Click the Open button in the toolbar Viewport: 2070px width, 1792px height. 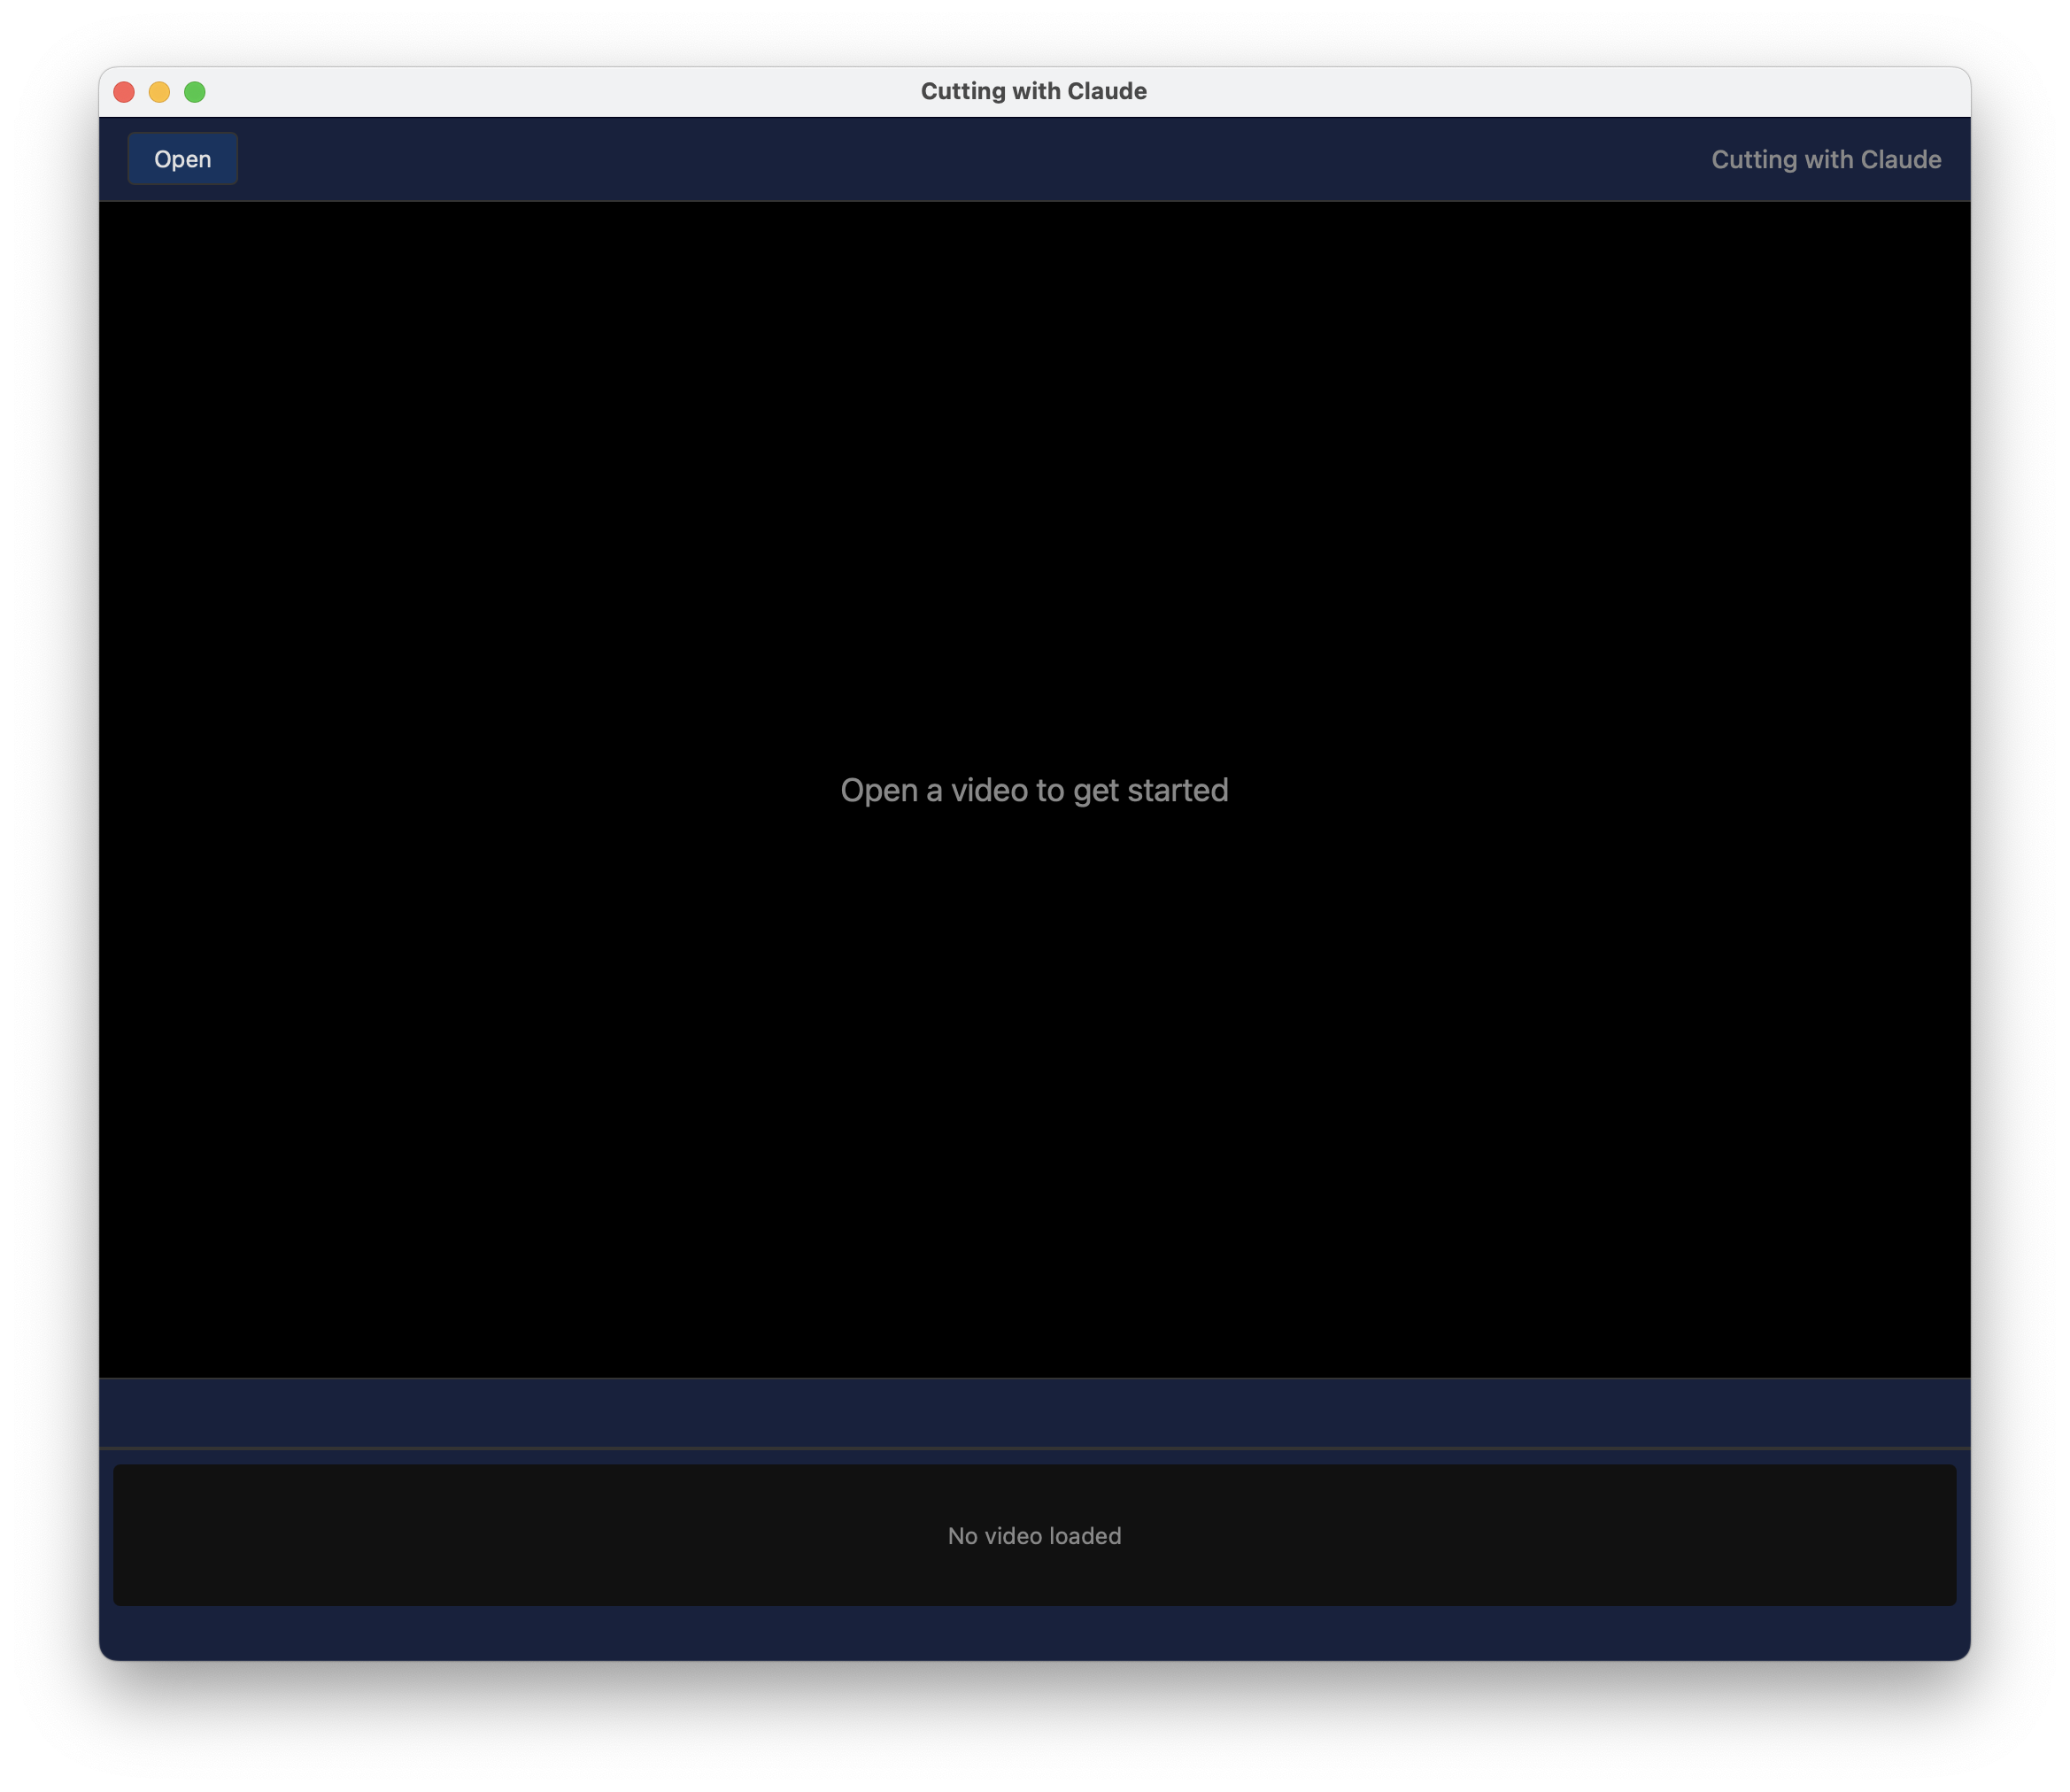pos(182,158)
